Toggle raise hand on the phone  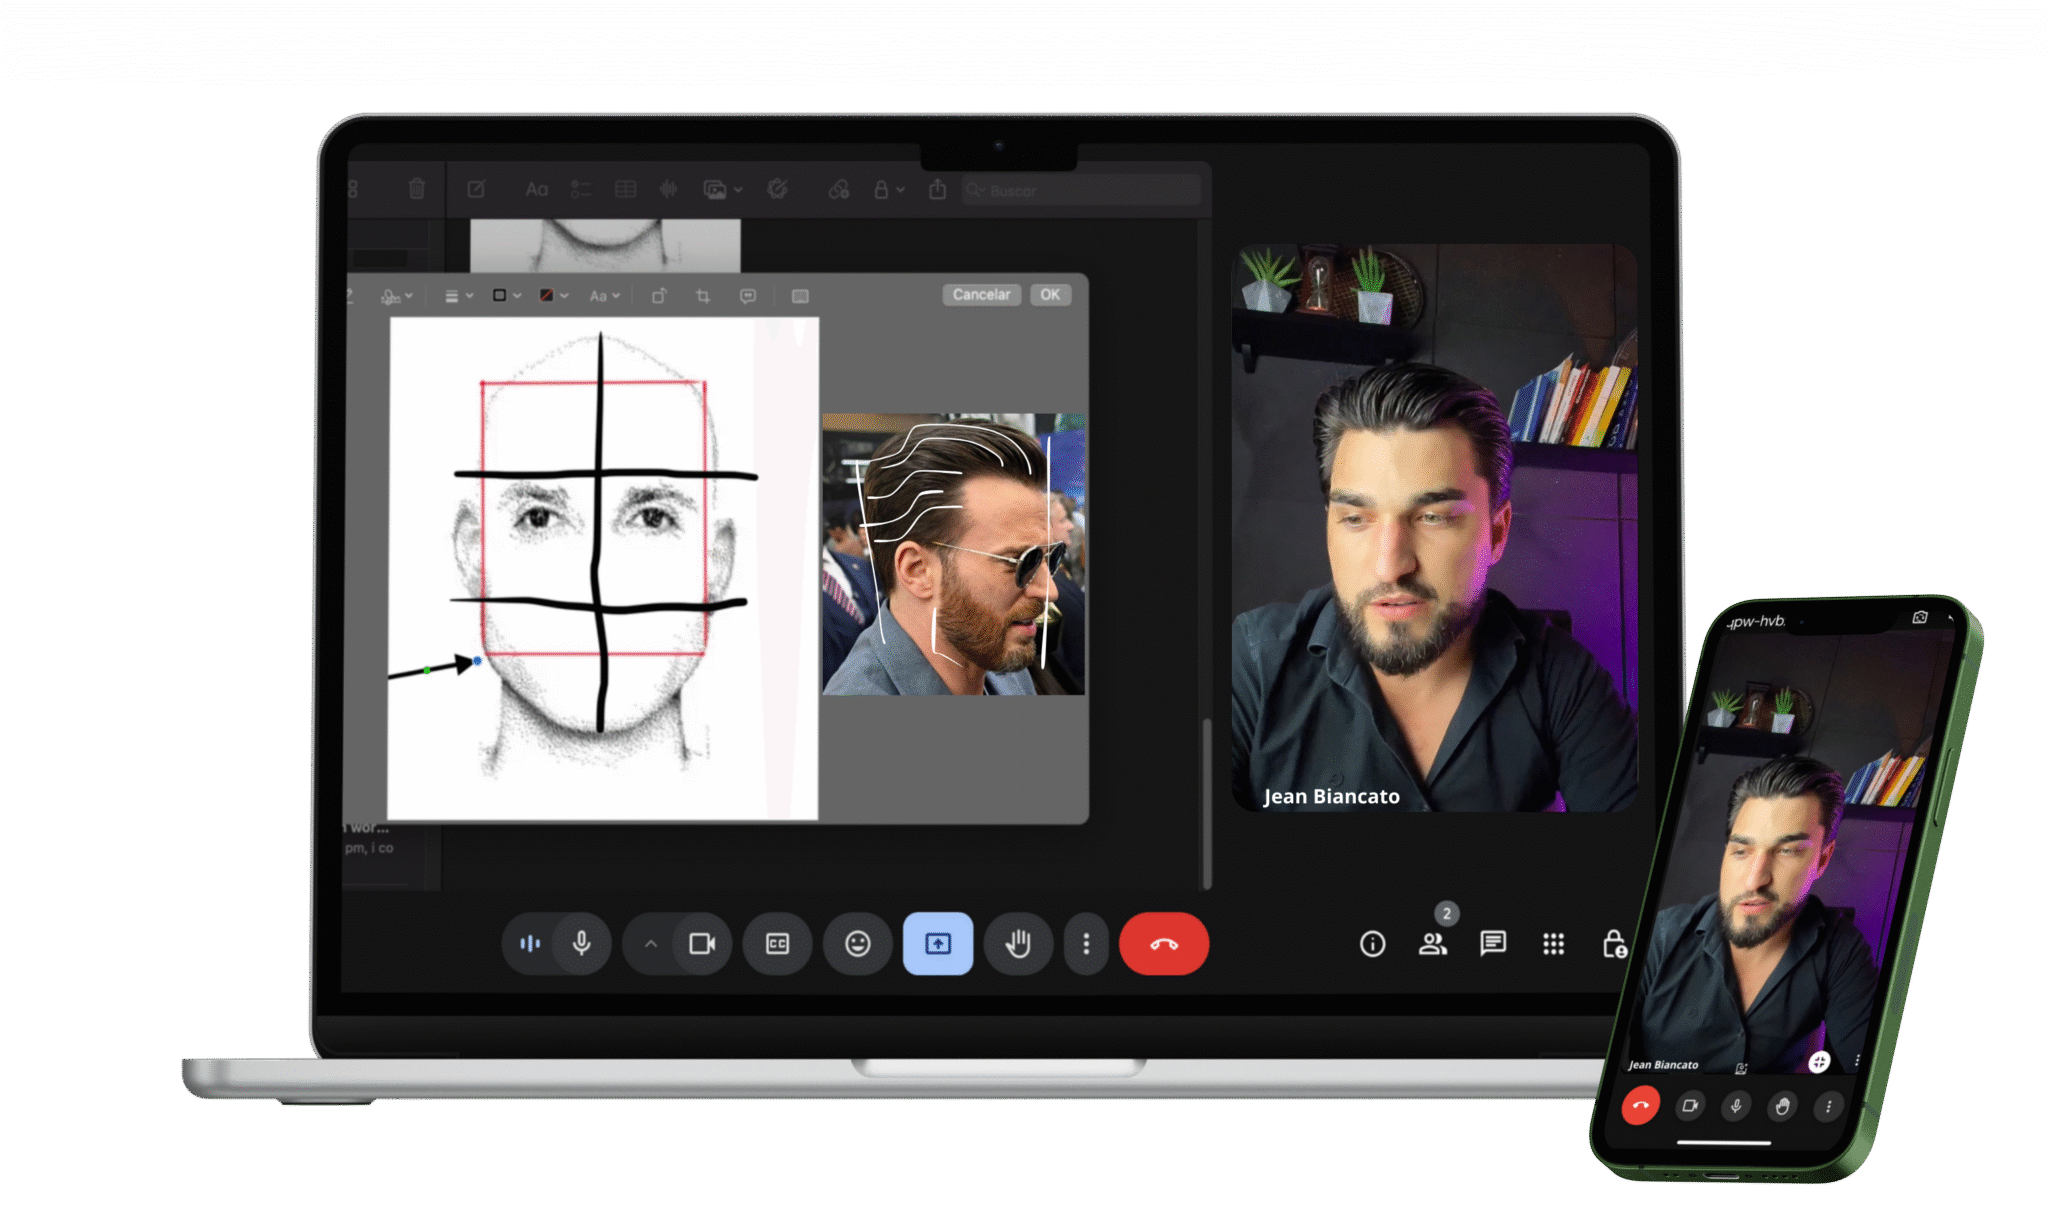point(1782,1106)
